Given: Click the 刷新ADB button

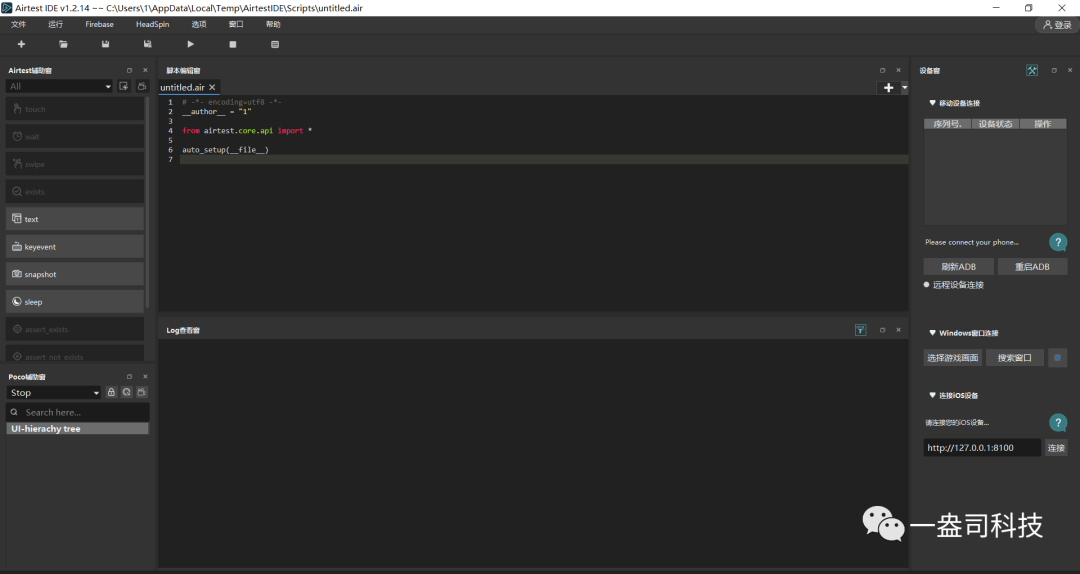Looking at the screenshot, I should click(959, 267).
